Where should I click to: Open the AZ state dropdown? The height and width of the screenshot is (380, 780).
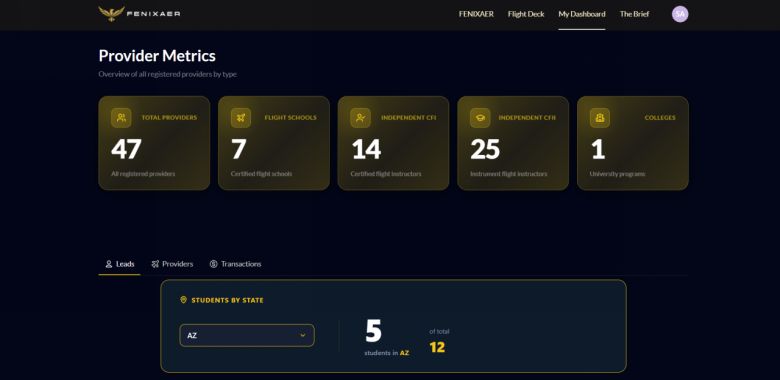click(247, 335)
